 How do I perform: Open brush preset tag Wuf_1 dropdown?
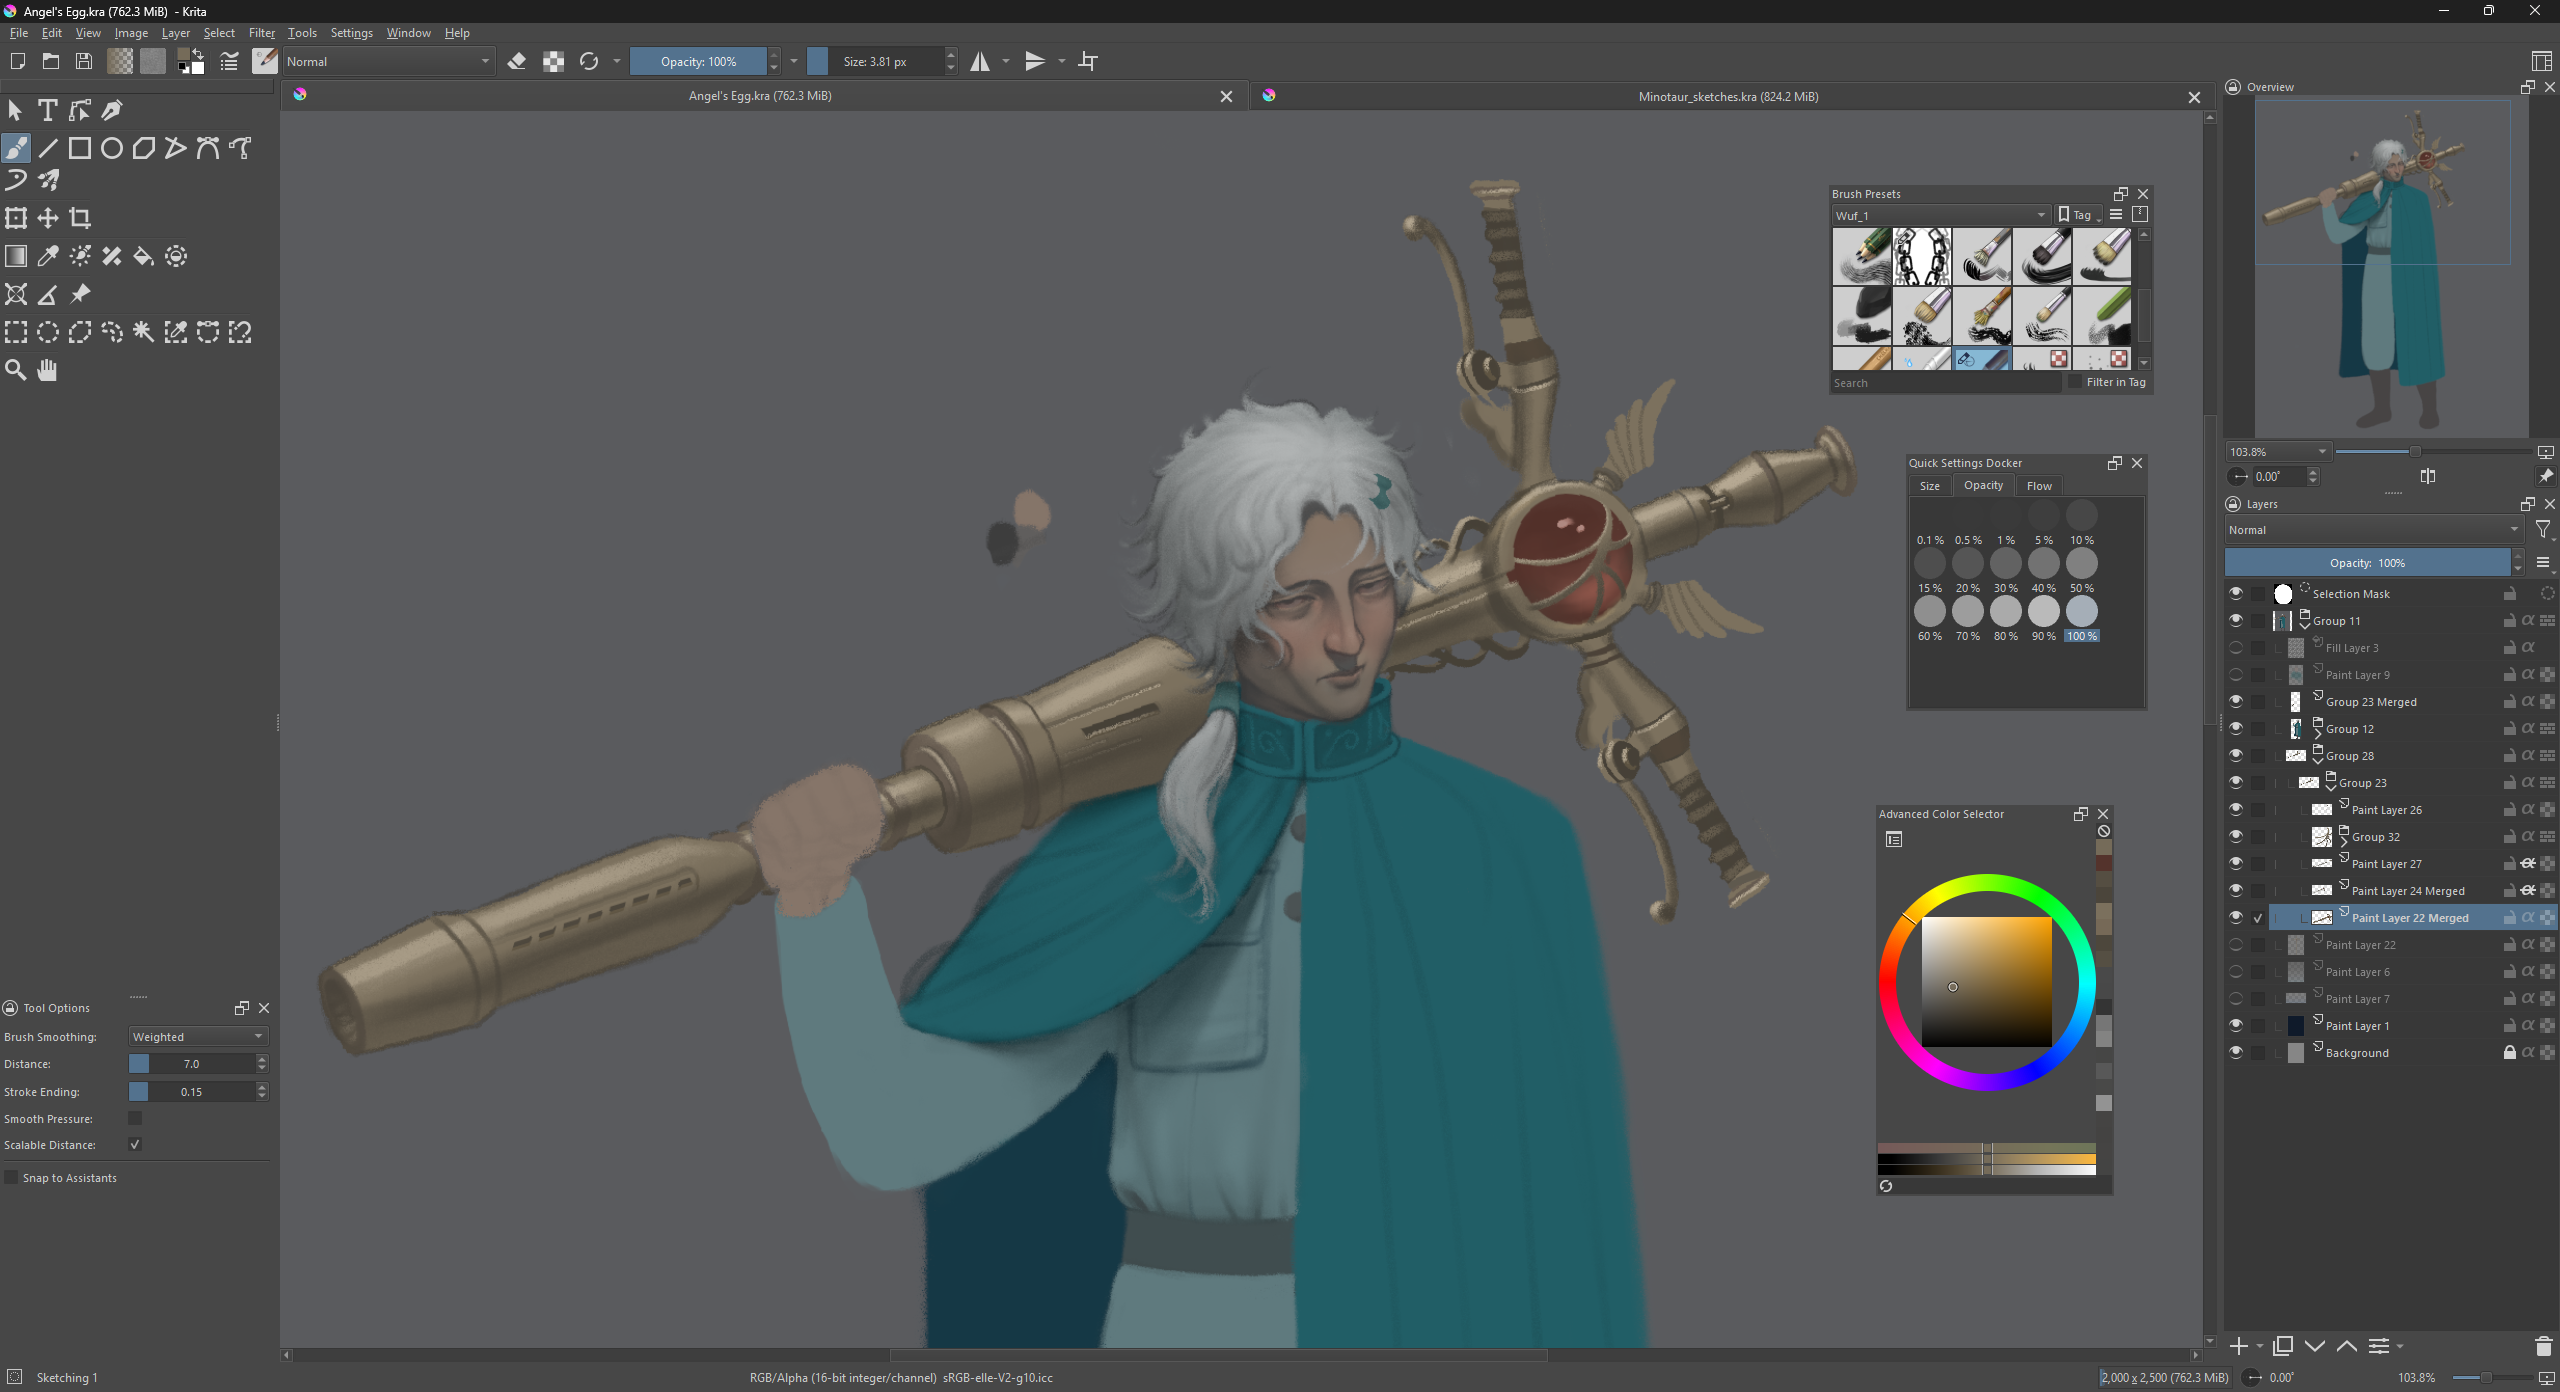[x=1940, y=215]
